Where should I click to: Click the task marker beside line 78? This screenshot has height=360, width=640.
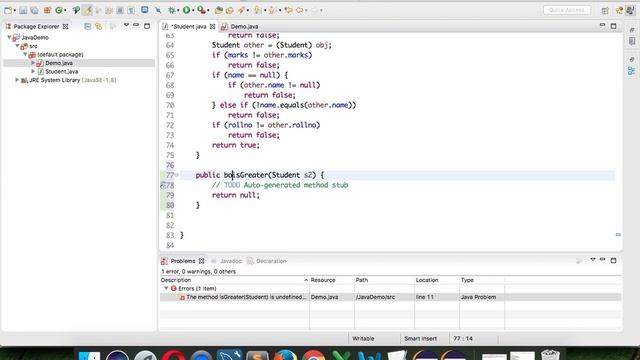(x=163, y=185)
